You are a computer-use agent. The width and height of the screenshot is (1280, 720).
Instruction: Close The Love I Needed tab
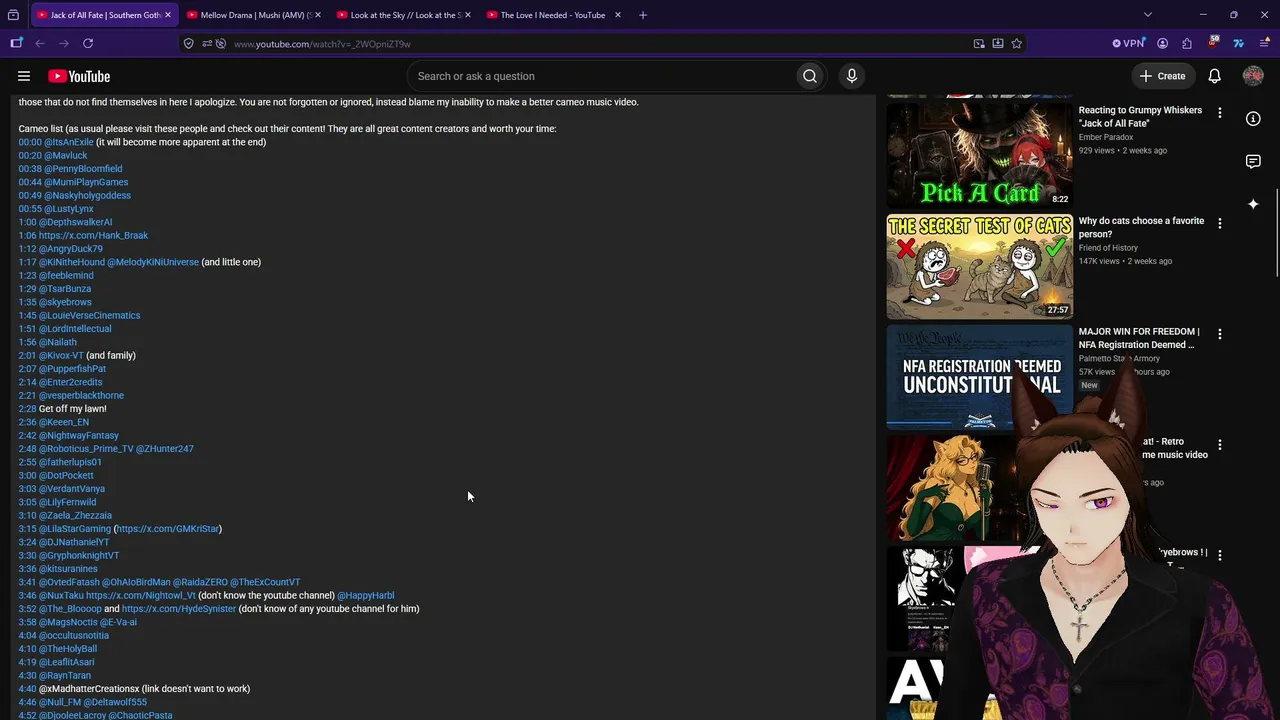(618, 15)
